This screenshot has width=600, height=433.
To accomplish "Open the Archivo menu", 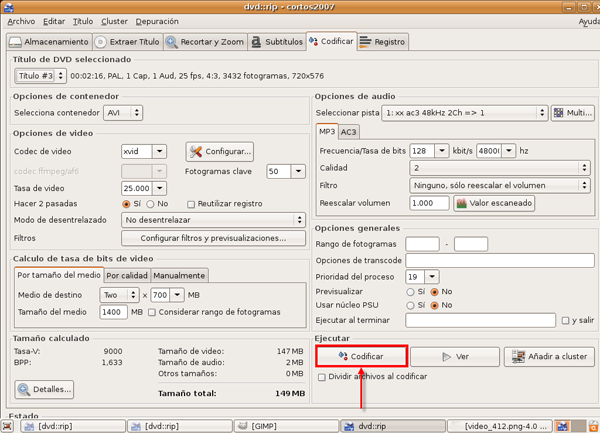I will 20,21.
